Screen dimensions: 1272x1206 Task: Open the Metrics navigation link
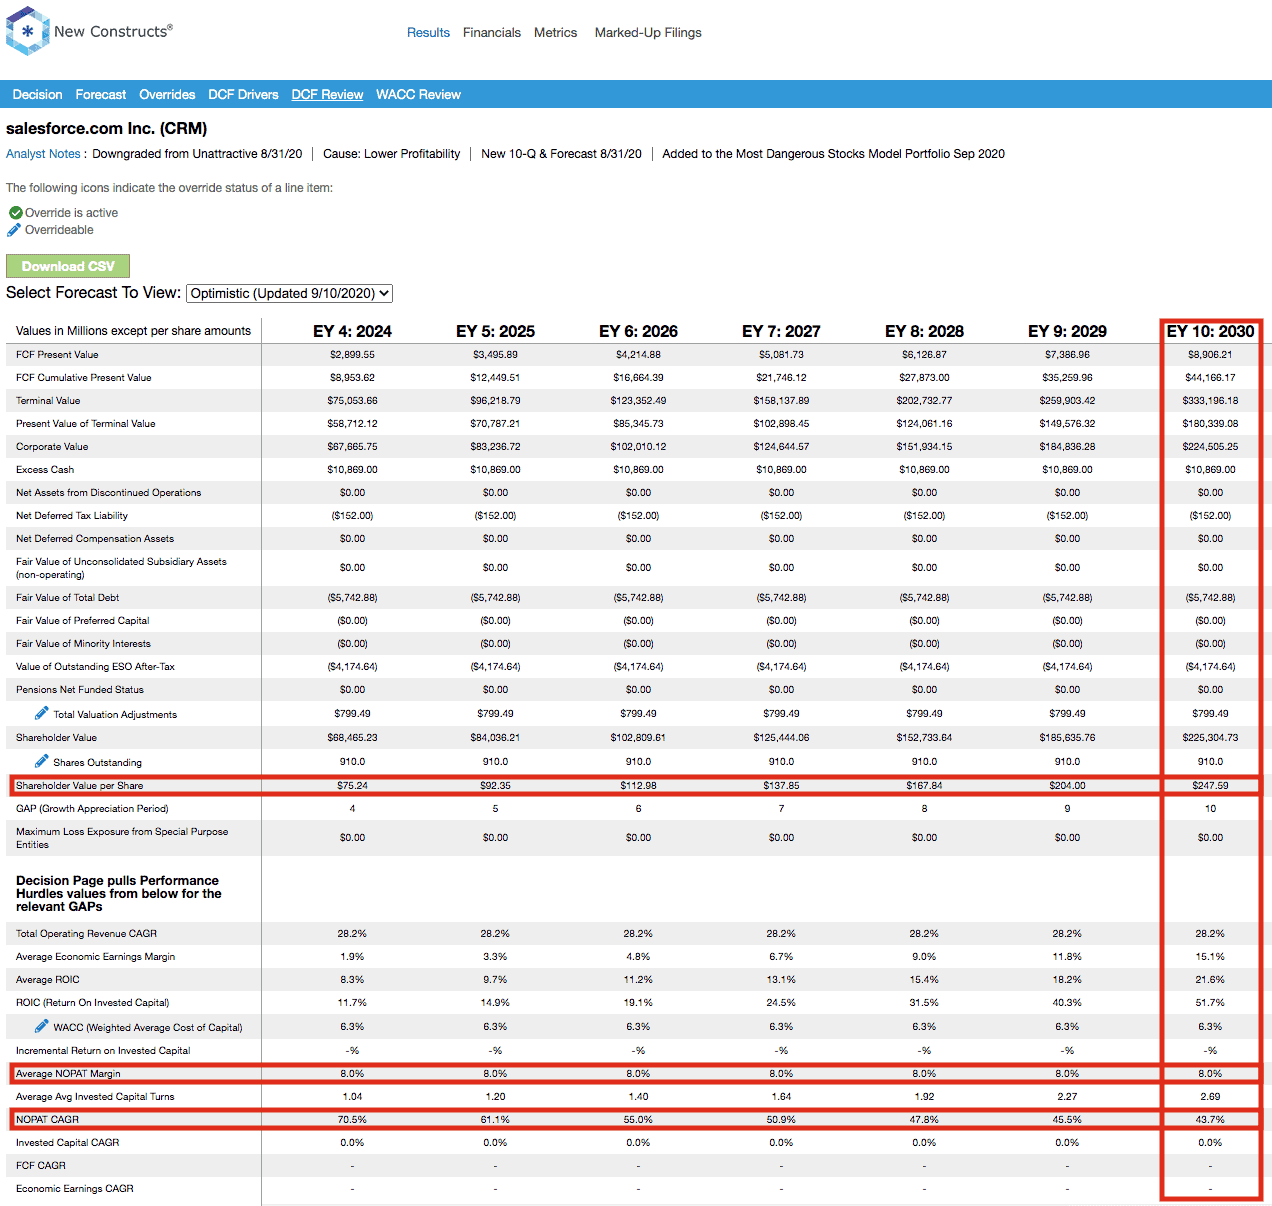[555, 33]
